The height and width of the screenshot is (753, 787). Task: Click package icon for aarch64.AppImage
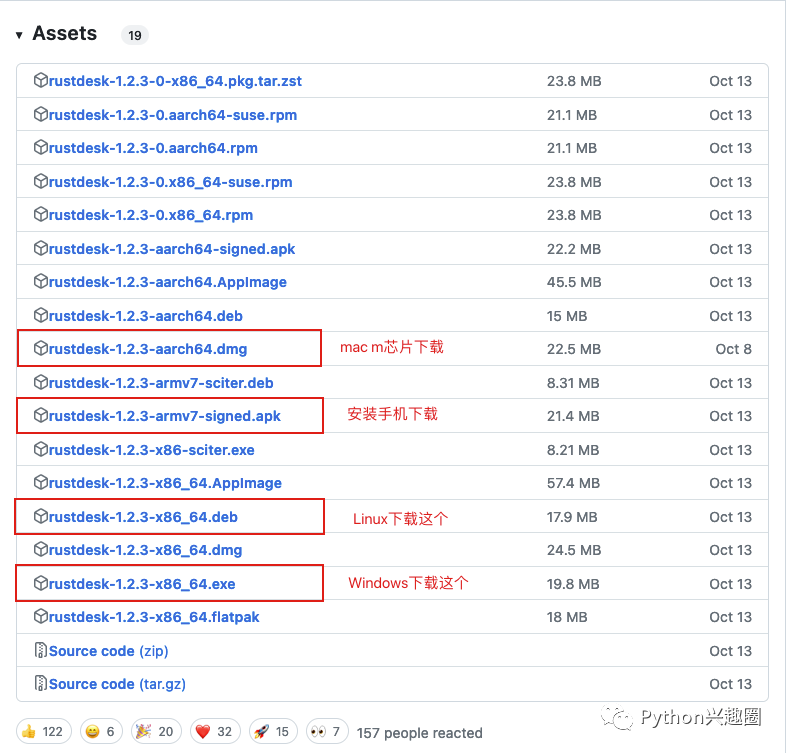click(41, 282)
